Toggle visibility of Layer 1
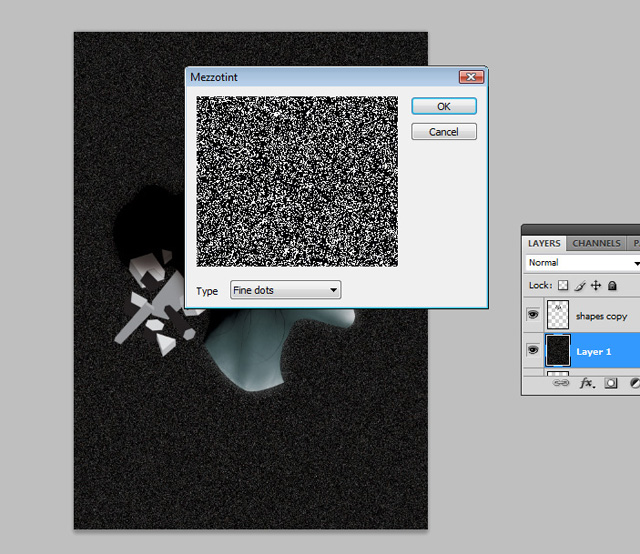Image resolution: width=640 pixels, height=554 pixels. click(x=532, y=351)
